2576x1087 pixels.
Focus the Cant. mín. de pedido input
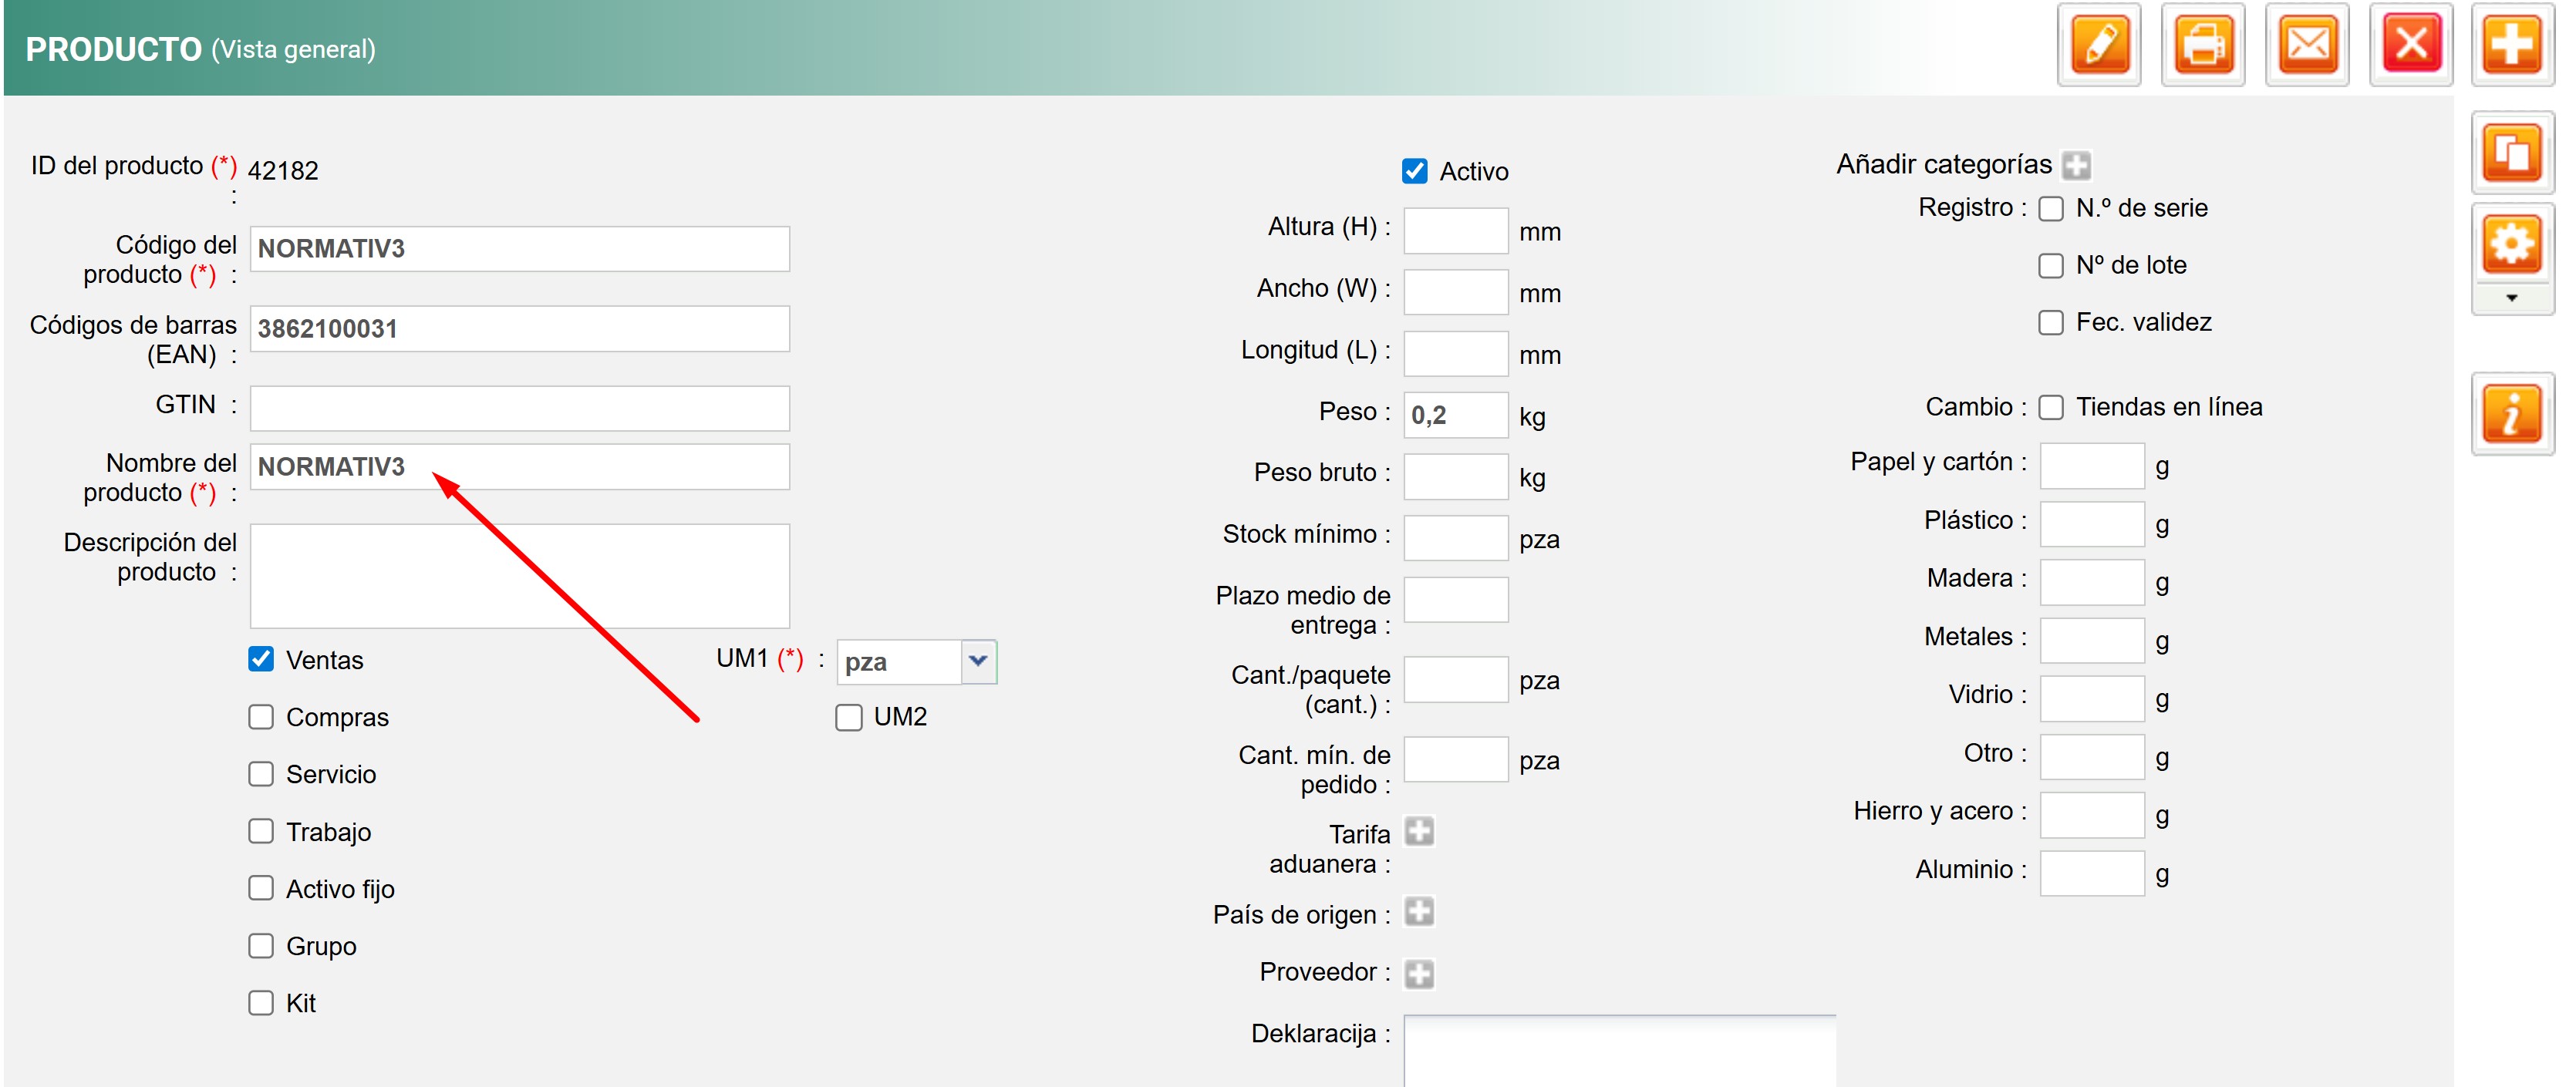(1456, 760)
